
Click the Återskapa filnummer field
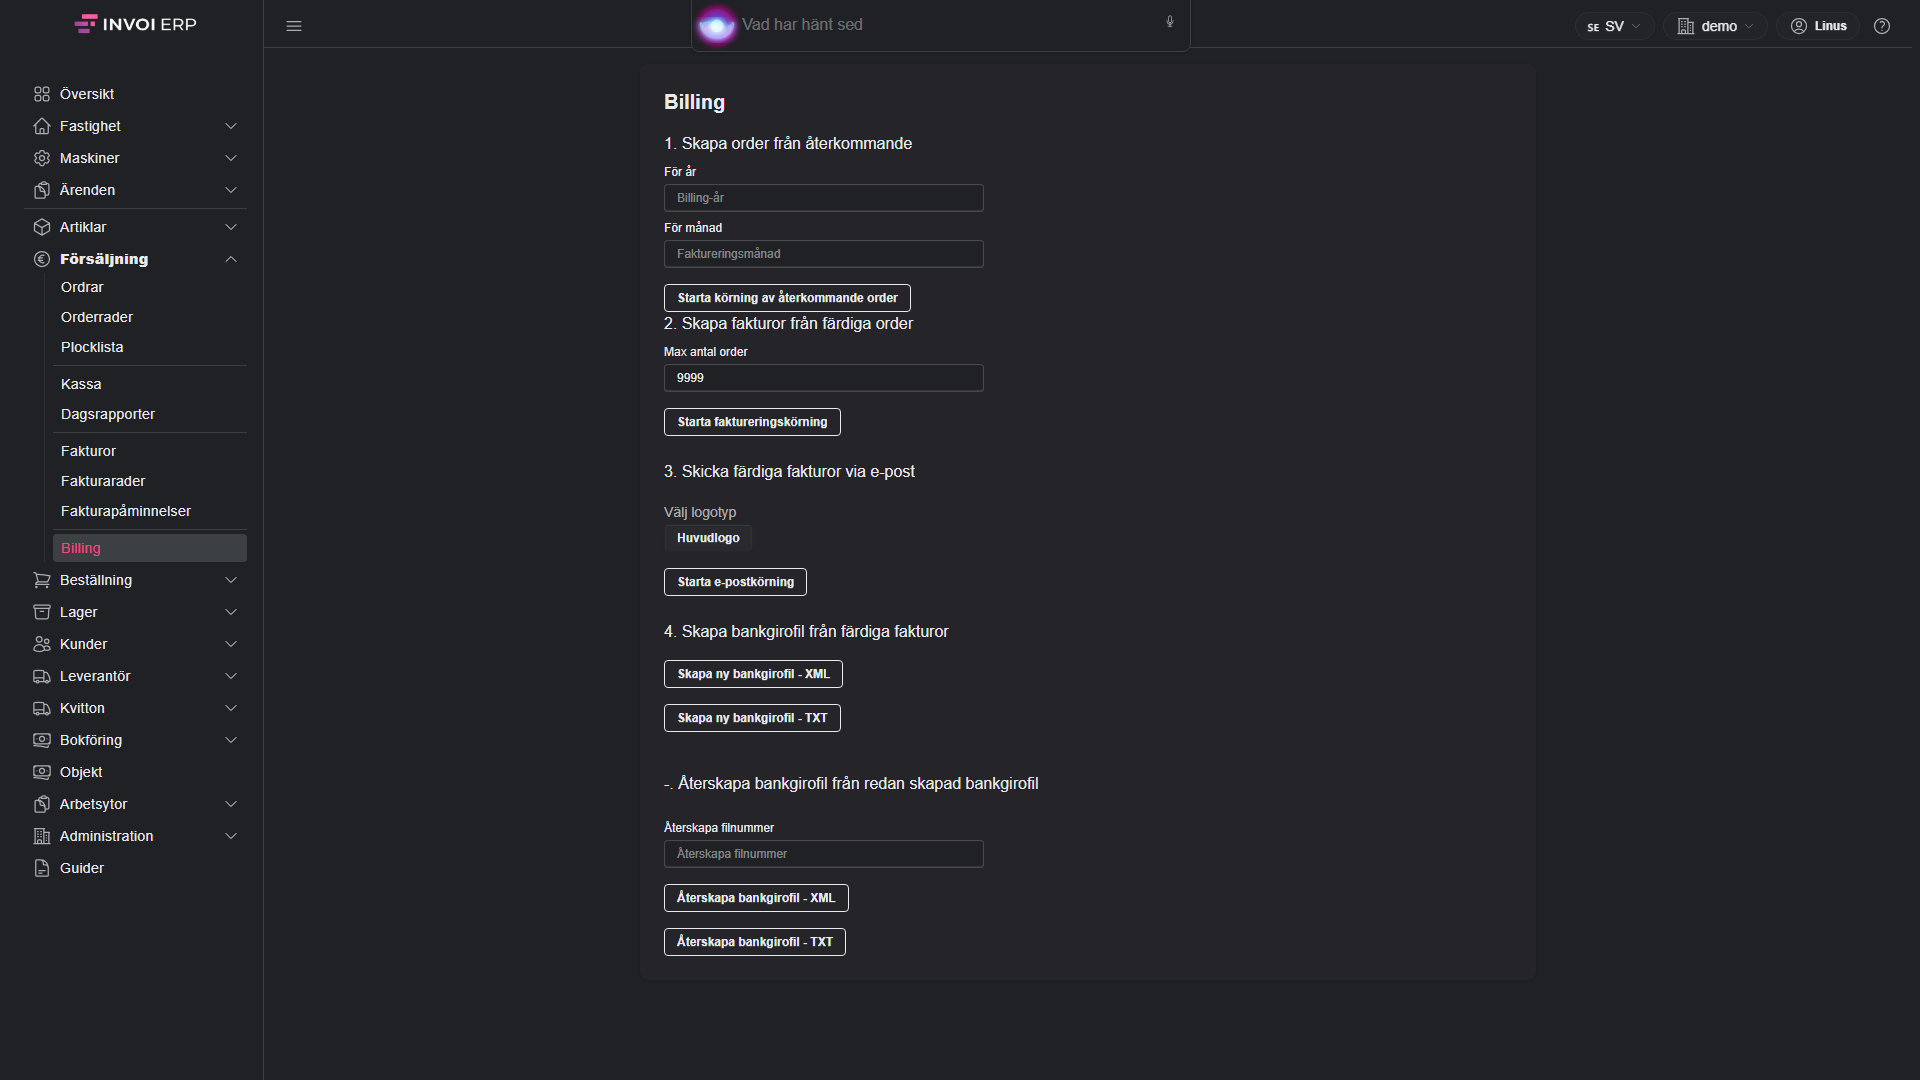tap(824, 854)
